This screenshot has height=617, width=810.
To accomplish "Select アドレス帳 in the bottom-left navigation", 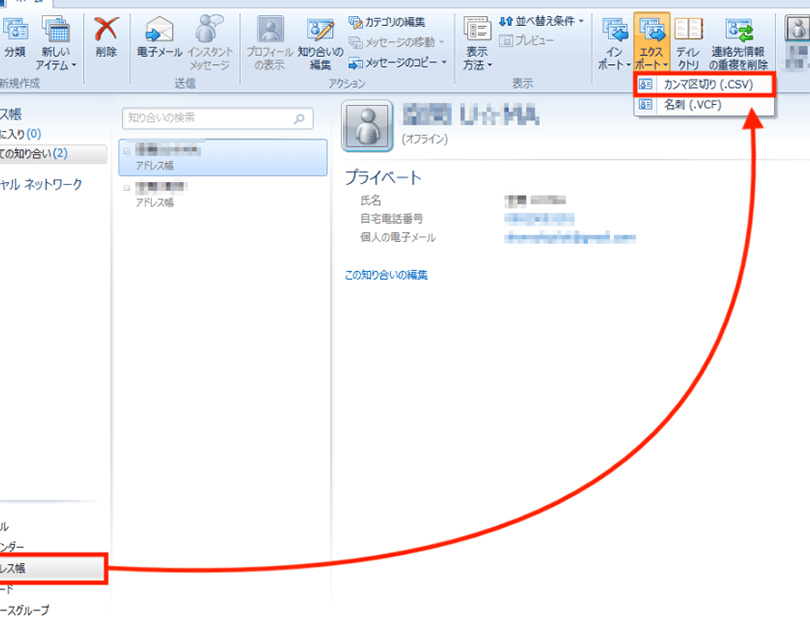I will pyautogui.click(x=50, y=568).
